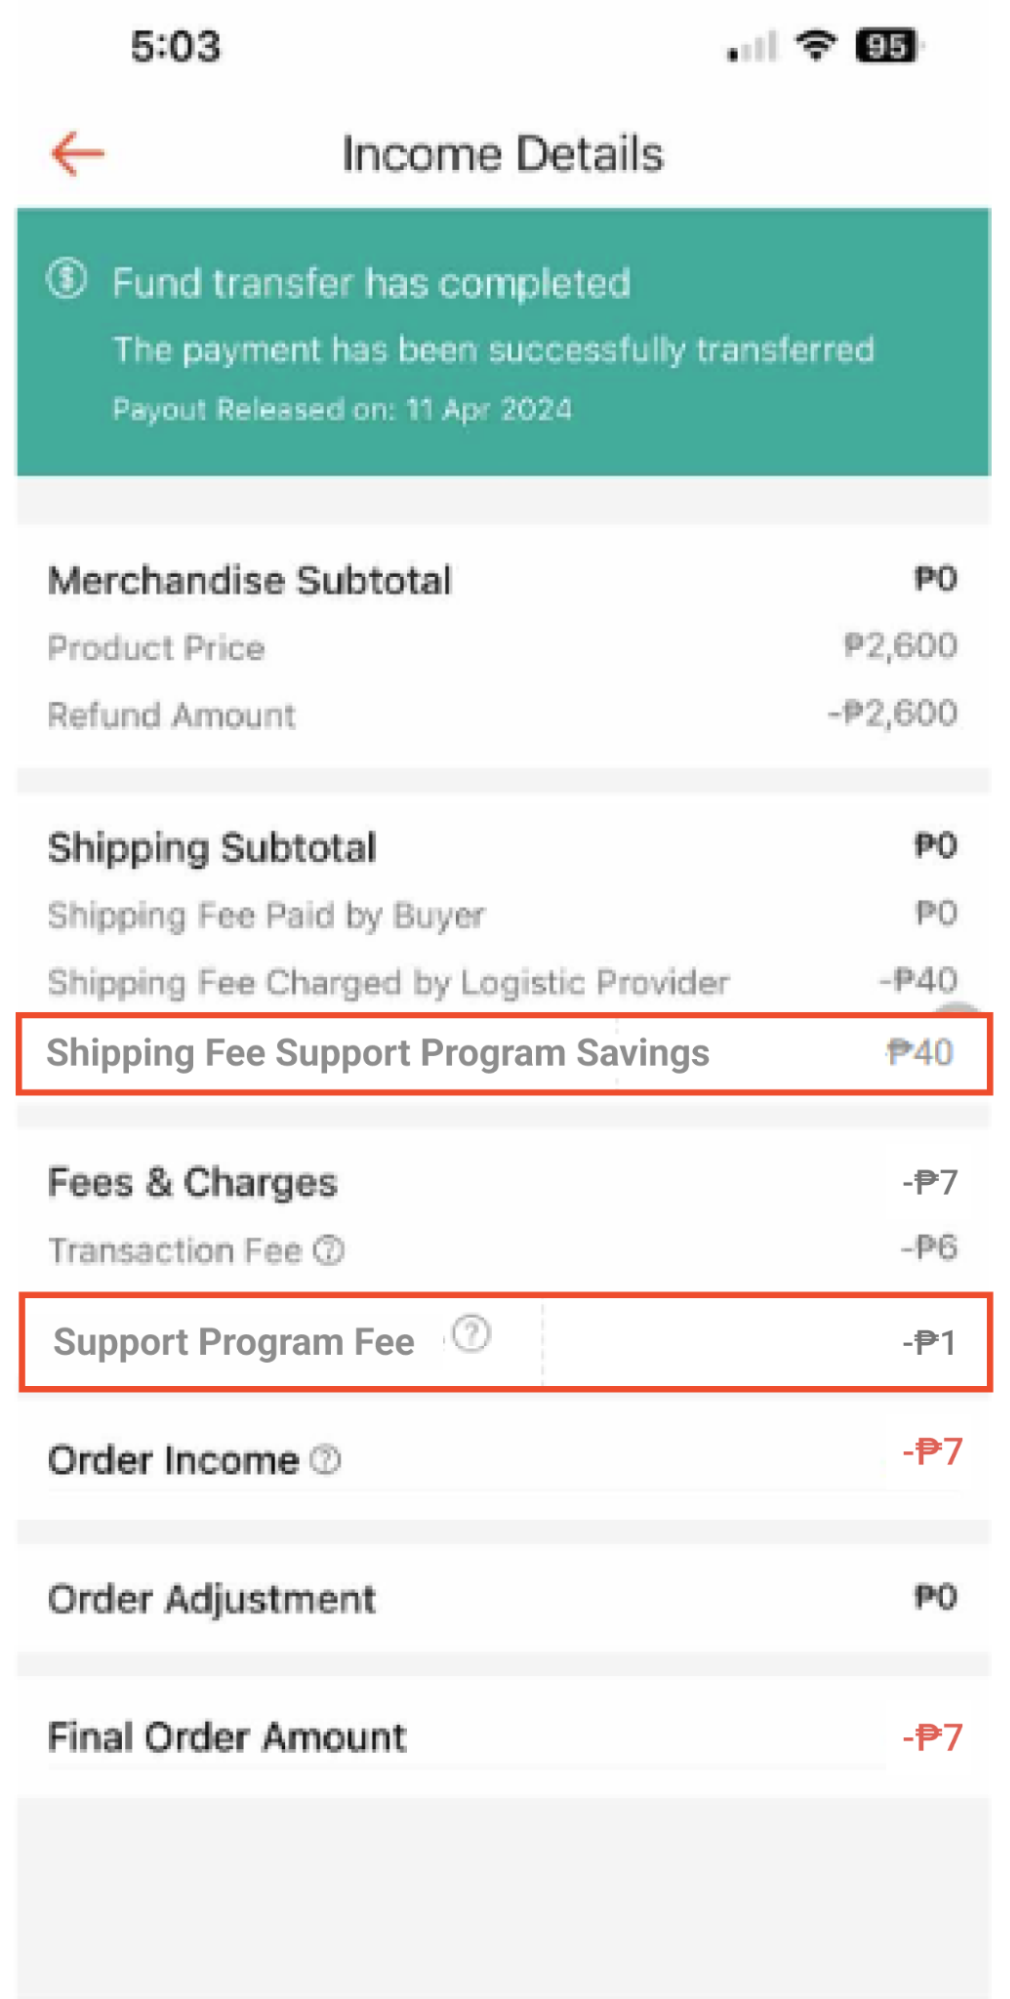Viewport: 1010px width, 1999px height.
Task: Select the Shipping Fee Support Program Savings row
Action: [380, 1053]
